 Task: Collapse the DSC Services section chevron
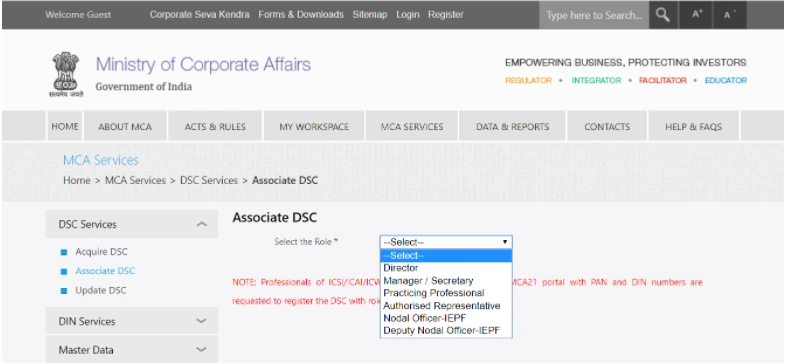tap(202, 224)
